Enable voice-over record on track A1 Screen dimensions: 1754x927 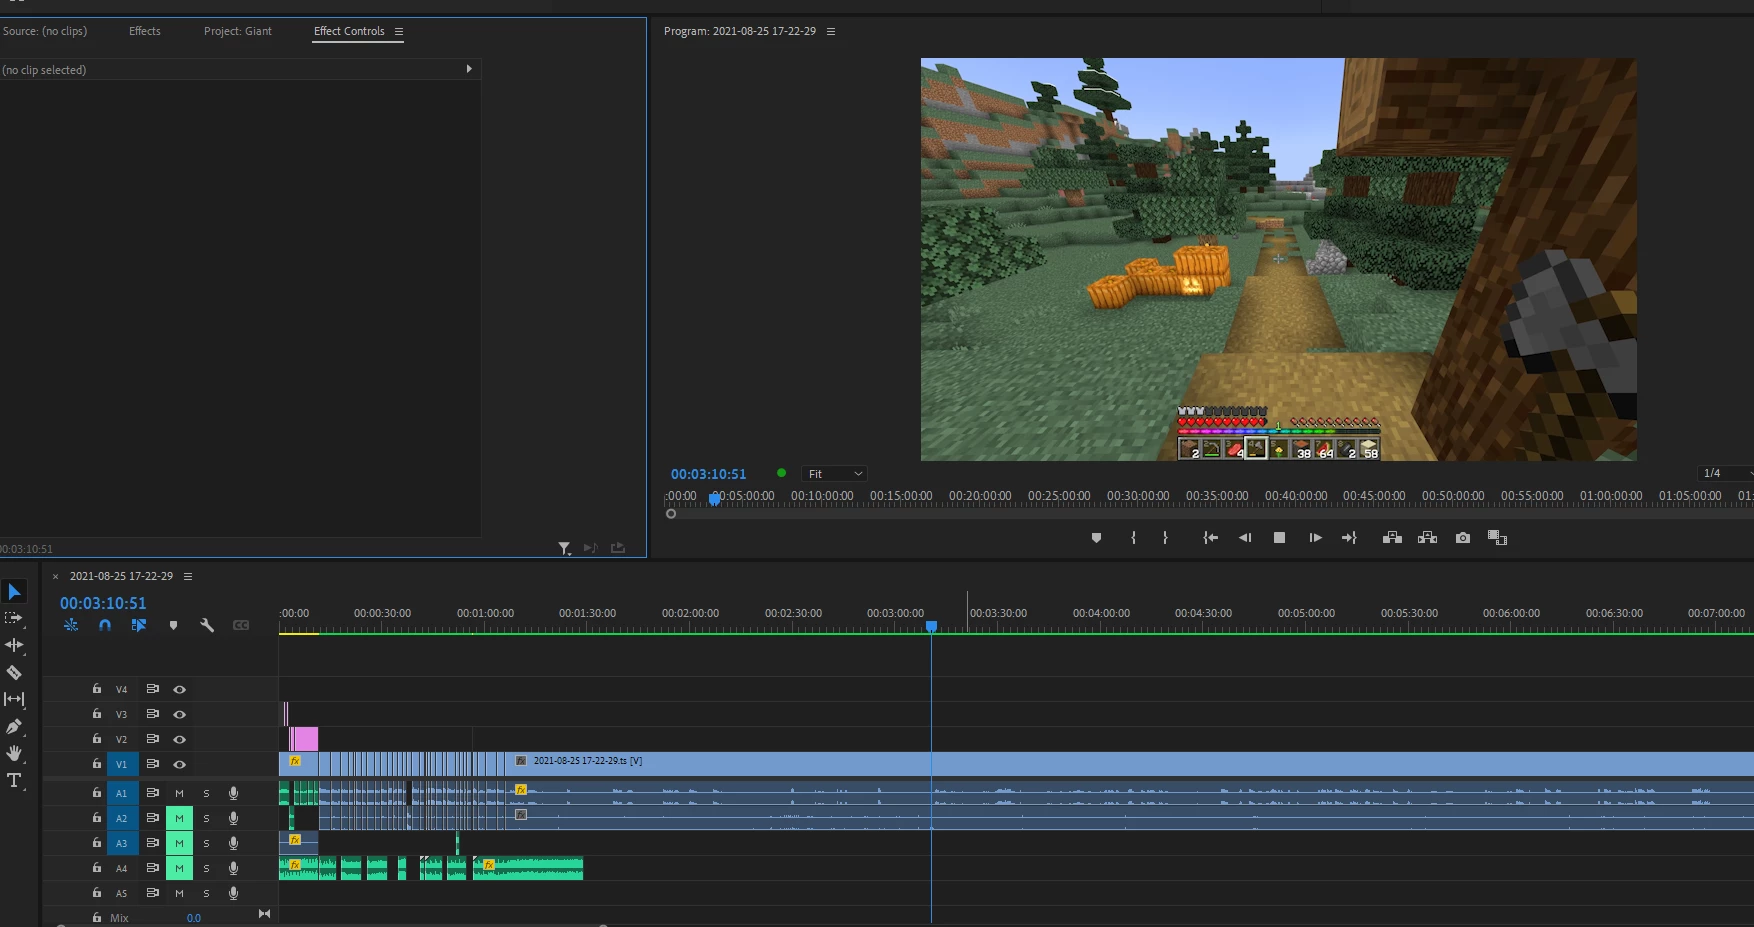click(233, 793)
